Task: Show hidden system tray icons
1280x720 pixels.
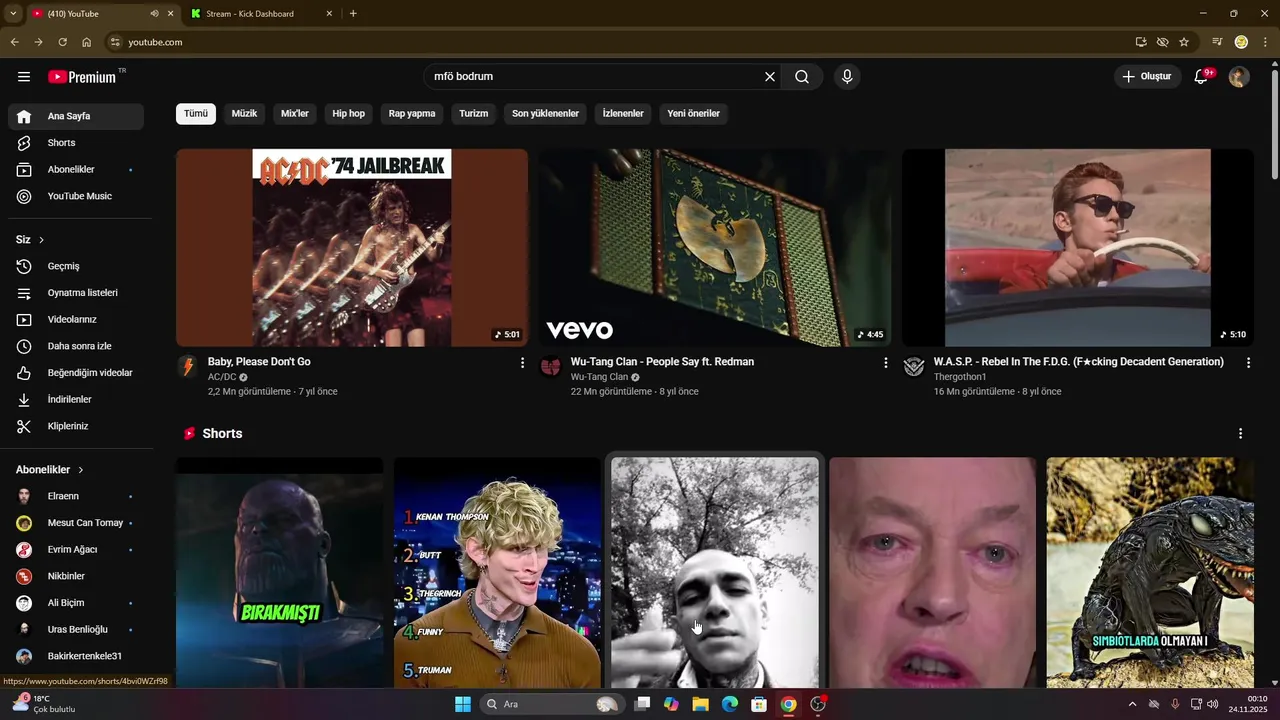Action: pos(1132,704)
